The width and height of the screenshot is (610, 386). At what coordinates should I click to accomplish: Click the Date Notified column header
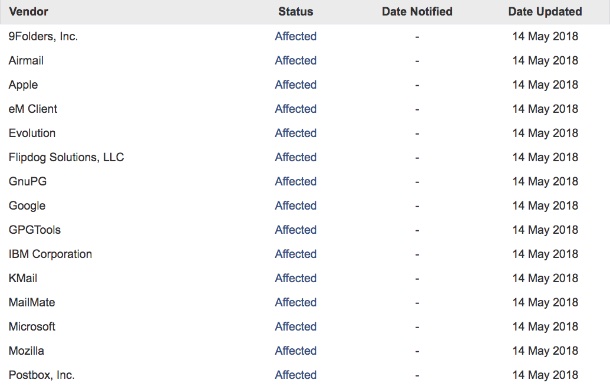(417, 12)
